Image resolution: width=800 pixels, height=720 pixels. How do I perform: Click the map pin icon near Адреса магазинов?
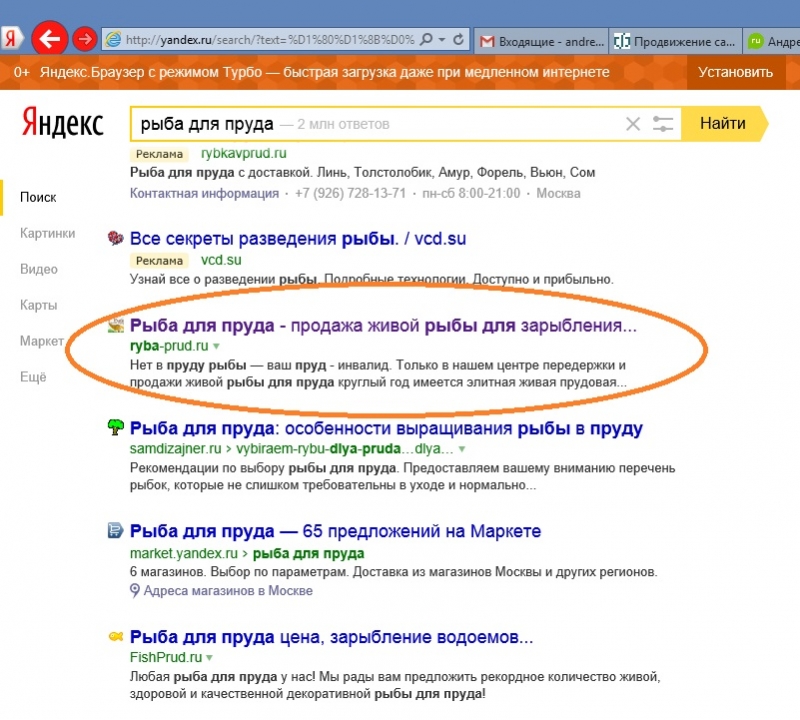coord(135,591)
